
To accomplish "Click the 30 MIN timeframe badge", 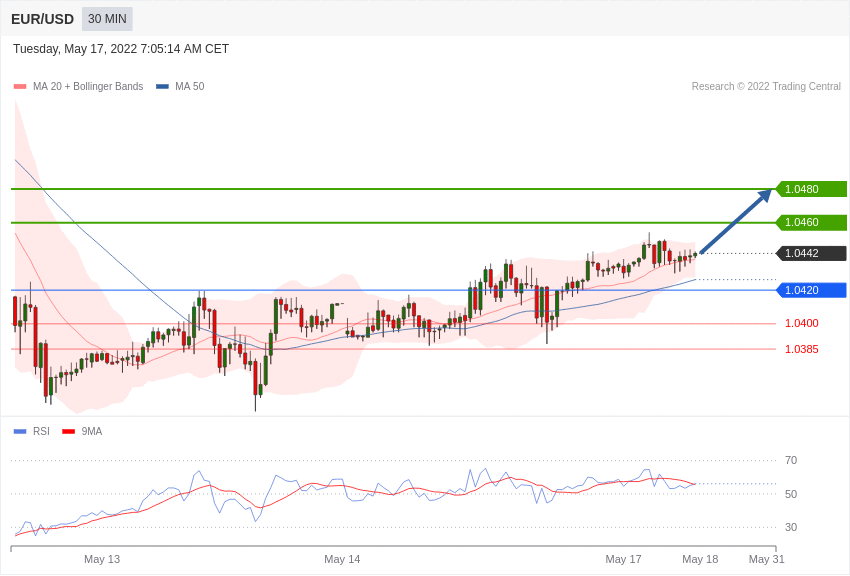I will click(107, 19).
